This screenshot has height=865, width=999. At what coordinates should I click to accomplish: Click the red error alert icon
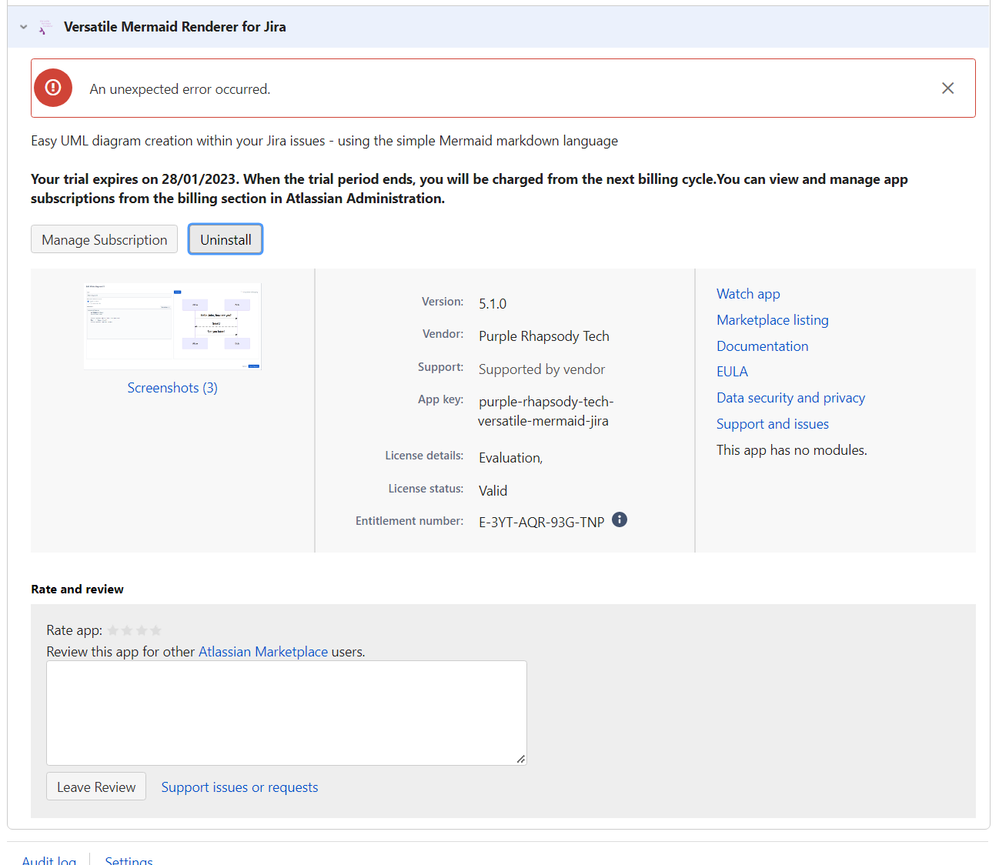point(53,88)
